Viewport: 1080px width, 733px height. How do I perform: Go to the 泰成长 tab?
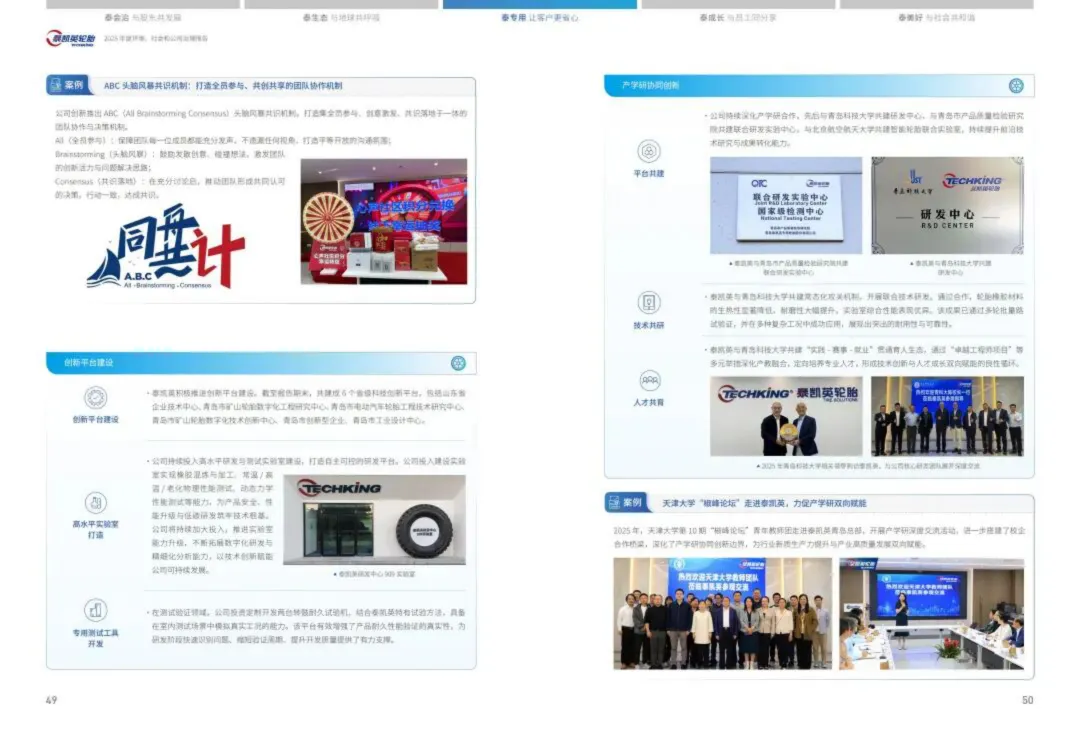(738, 17)
